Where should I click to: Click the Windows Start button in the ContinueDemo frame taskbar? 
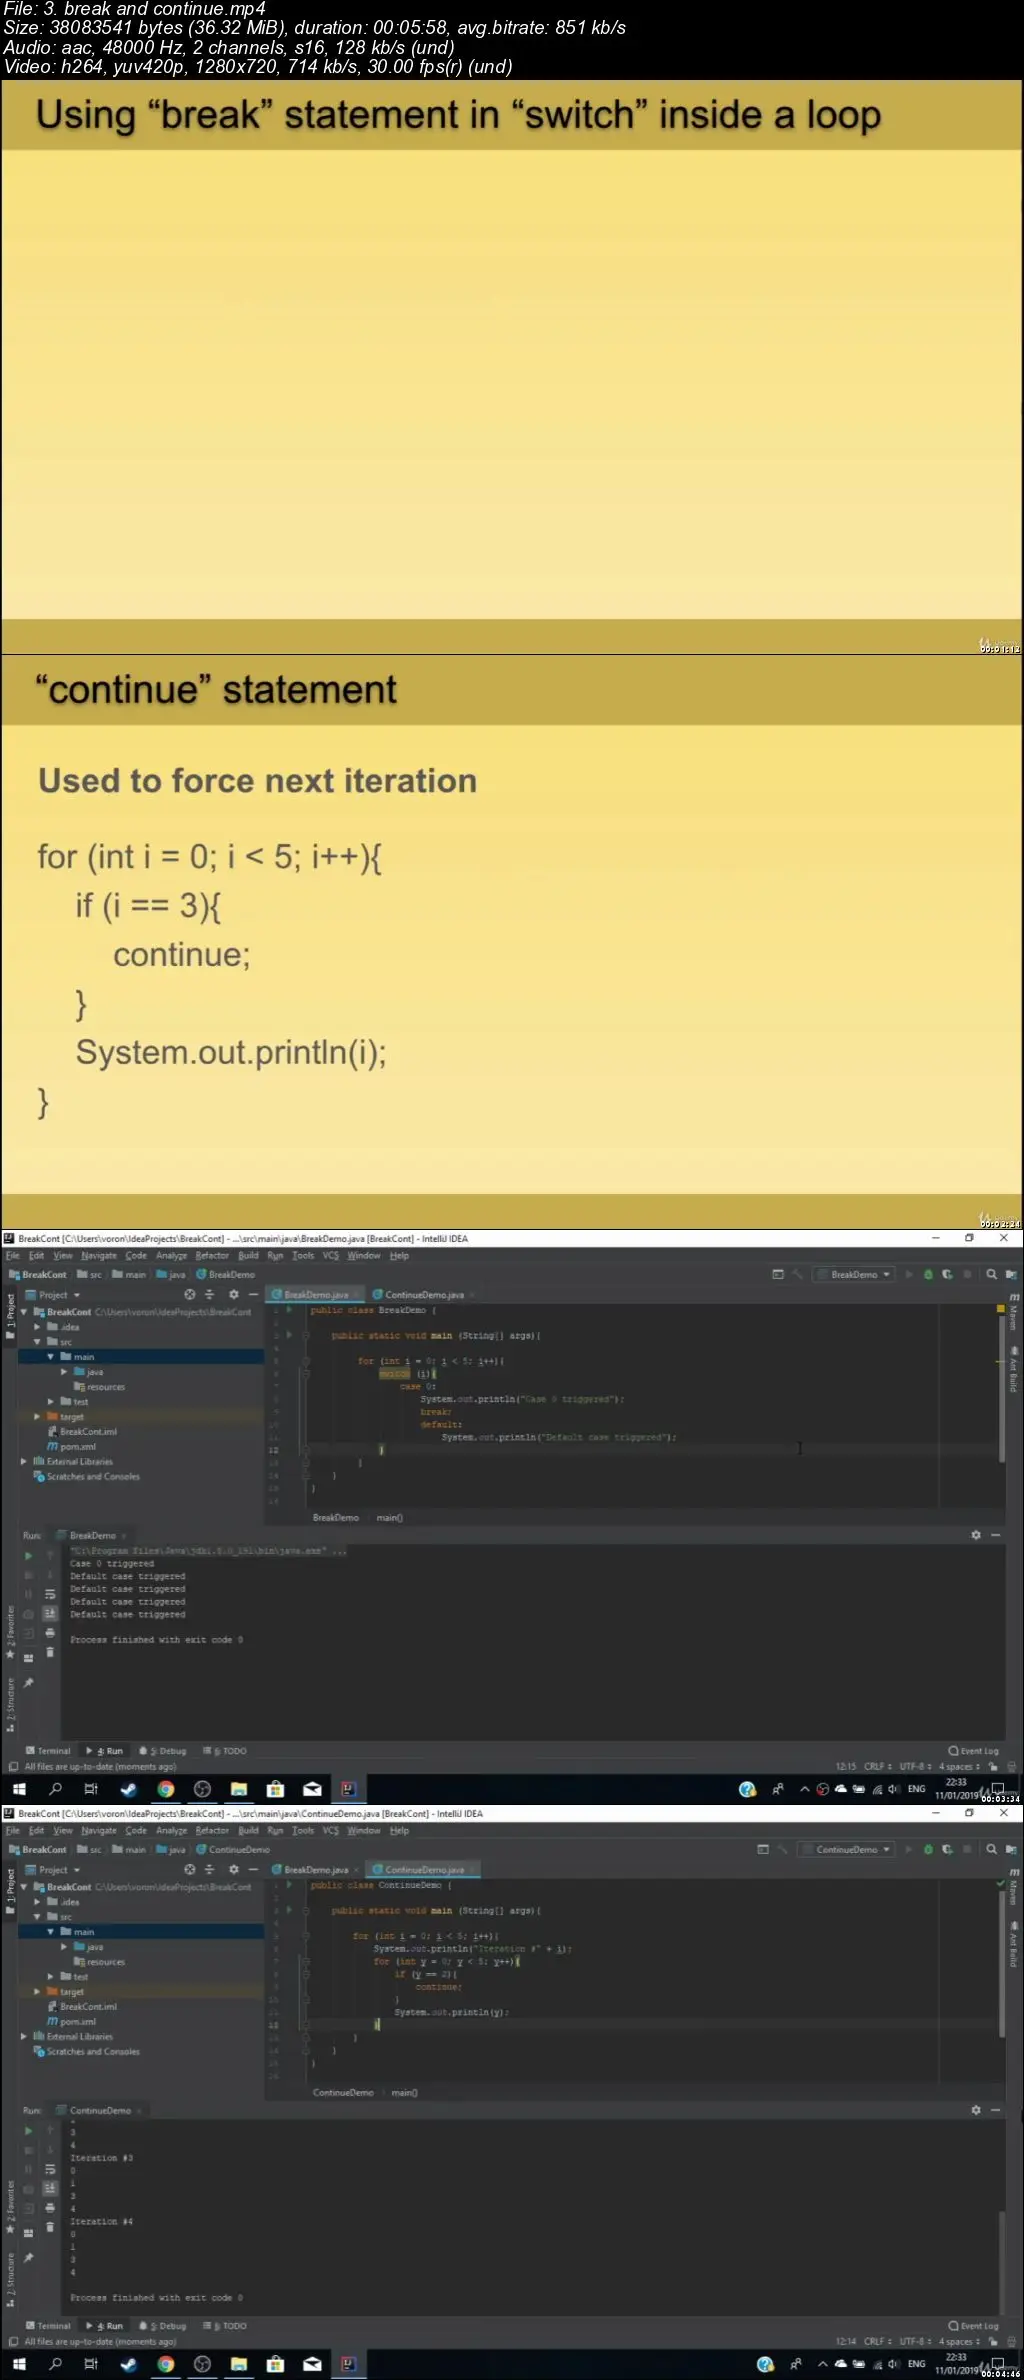tap(18, 2364)
